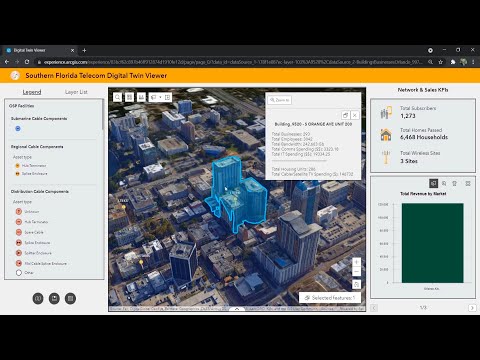Open browser extensions puzzle icon
This screenshot has height=360, width=480.
(453, 62)
